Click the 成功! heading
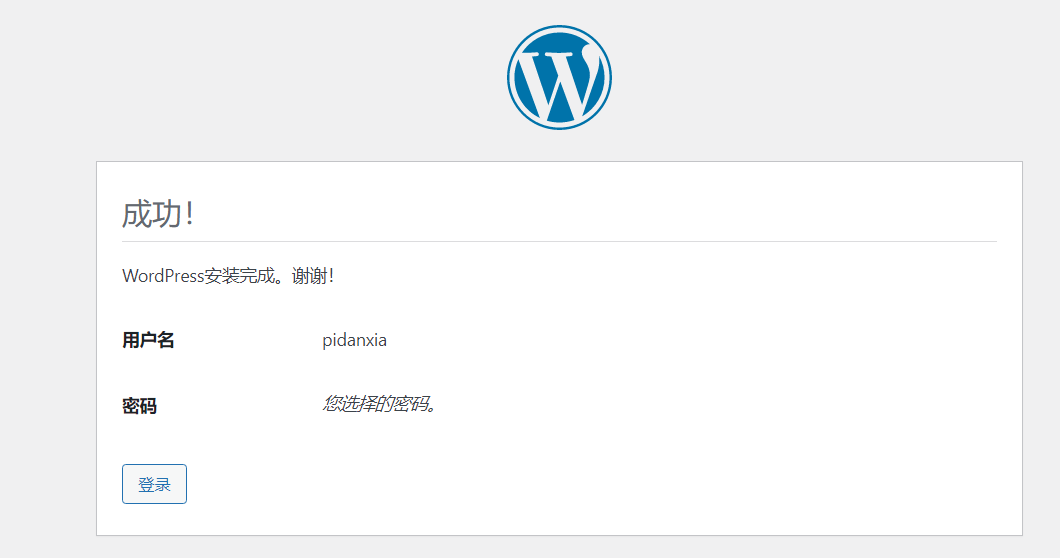This screenshot has width=1060, height=558. (157, 213)
